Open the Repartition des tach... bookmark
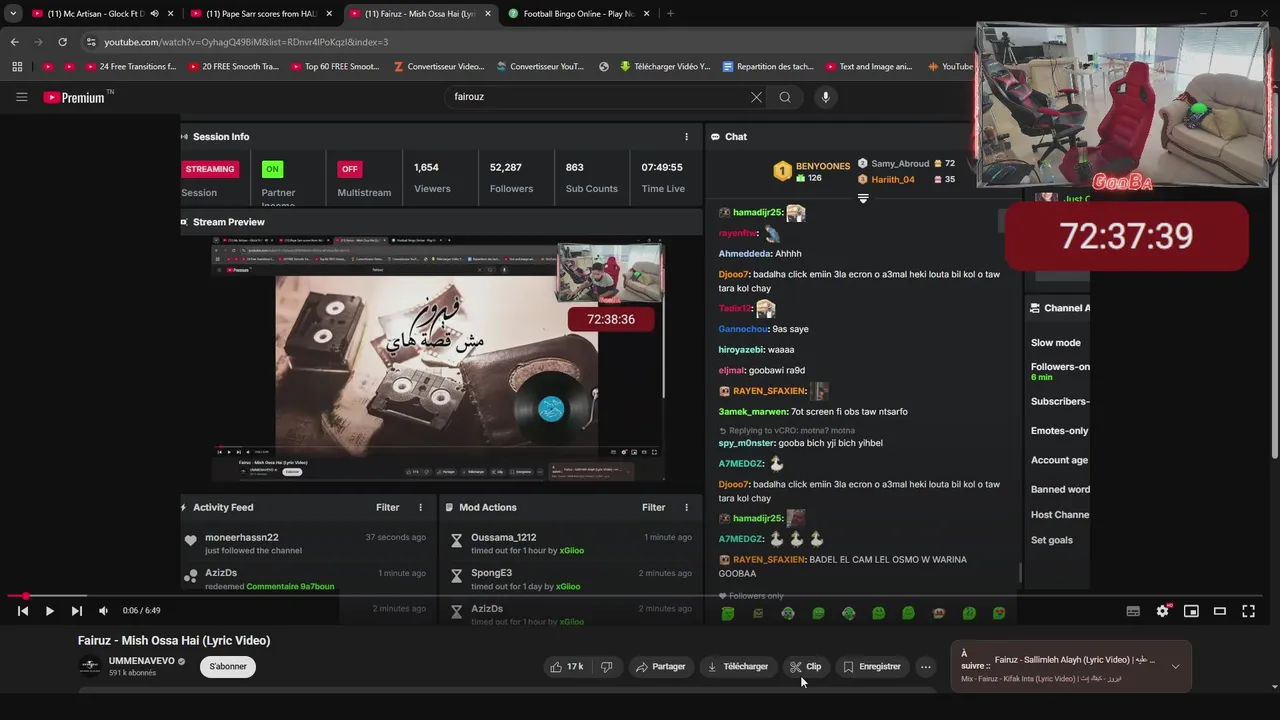This screenshot has height=720, width=1280. [767, 67]
